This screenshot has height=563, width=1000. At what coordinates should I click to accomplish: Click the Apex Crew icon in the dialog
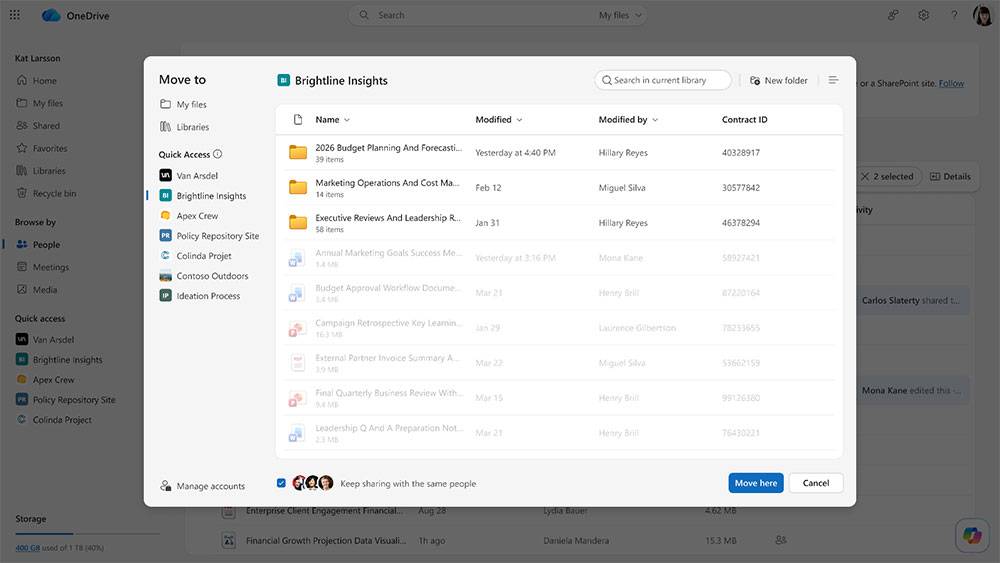pyautogui.click(x=165, y=216)
